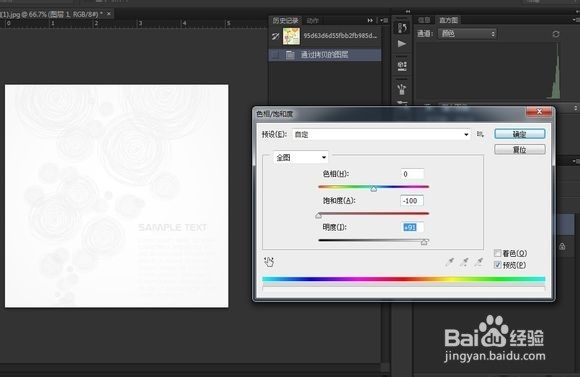Select the on-image adjustment hand tool
This screenshot has height=377, width=580.
pyautogui.click(x=269, y=262)
